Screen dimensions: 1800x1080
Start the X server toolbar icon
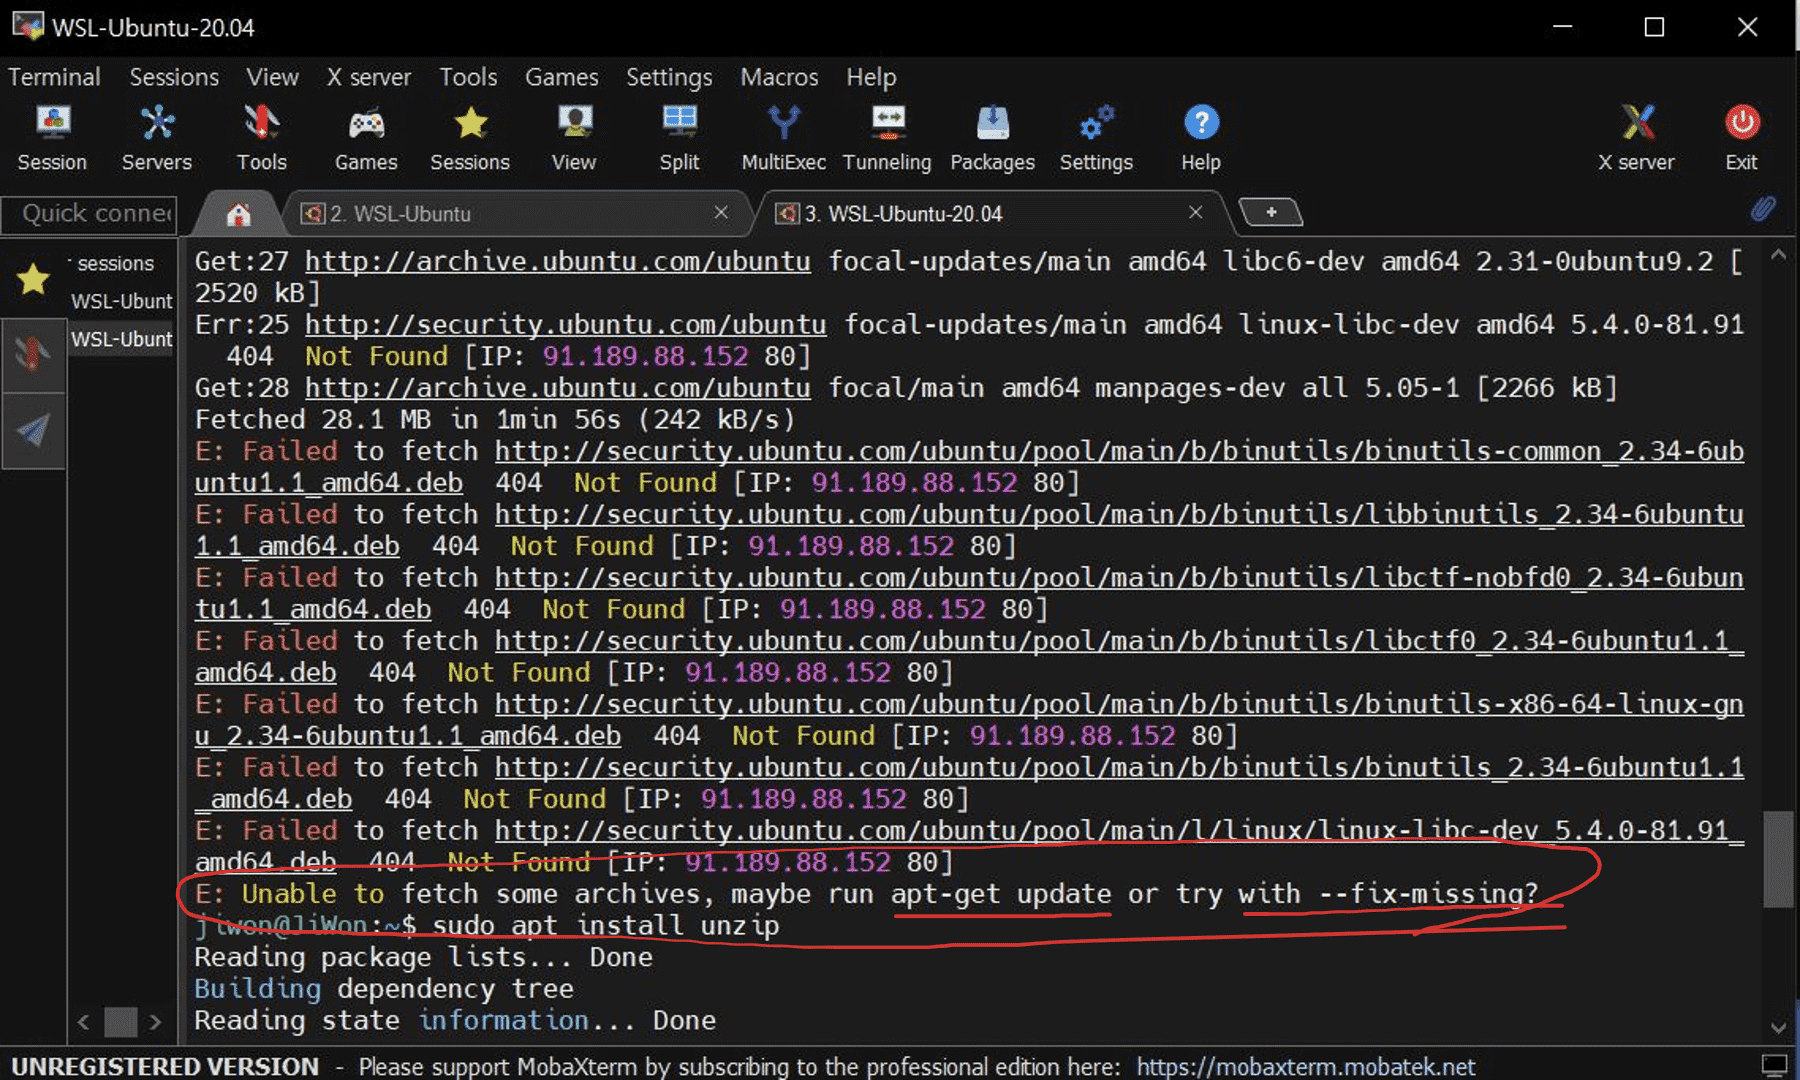click(x=1636, y=137)
